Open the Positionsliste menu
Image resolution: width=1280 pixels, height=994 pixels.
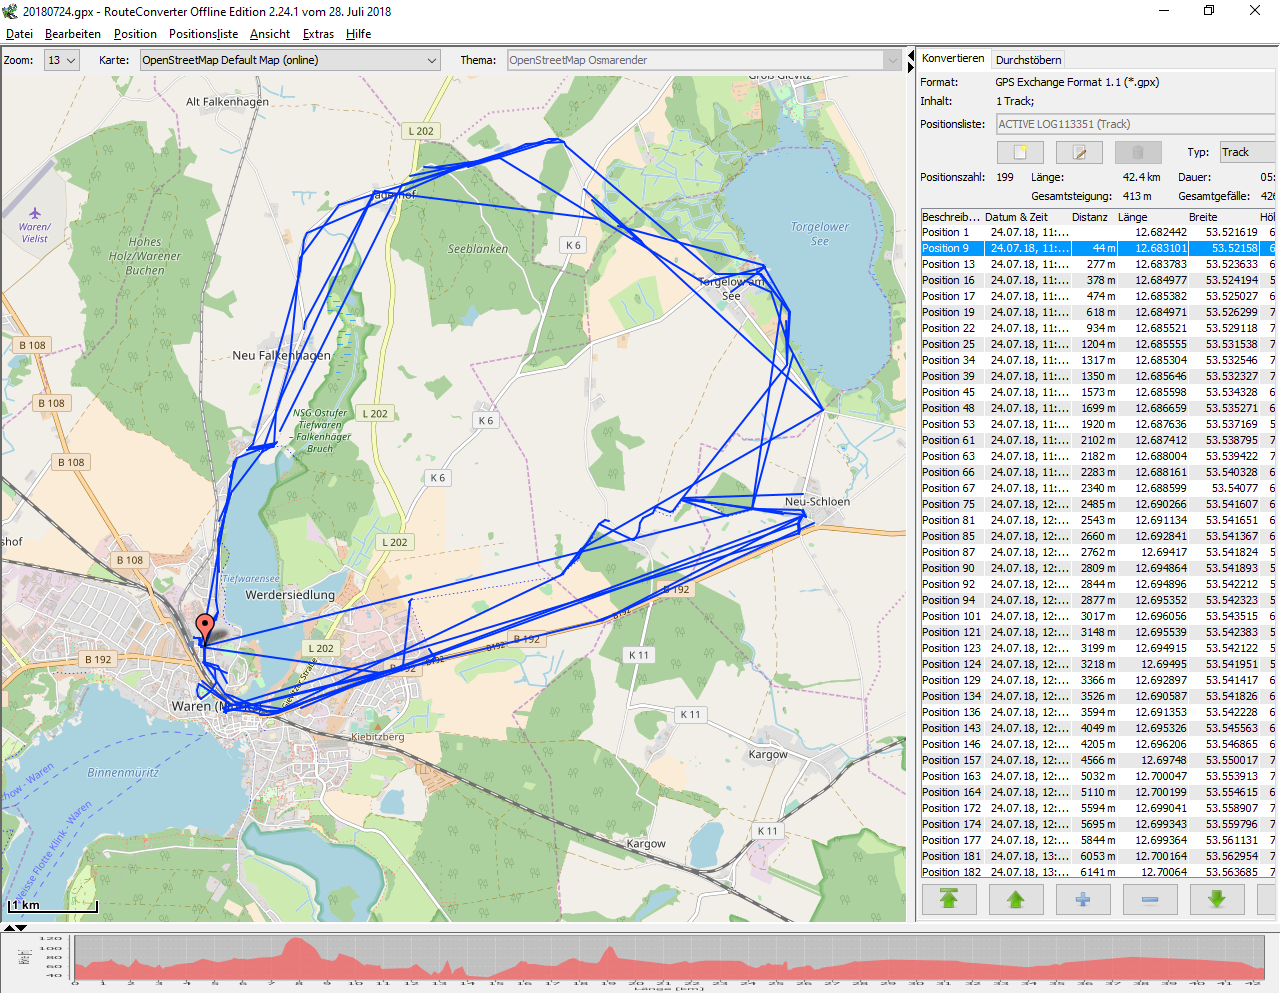(x=203, y=34)
